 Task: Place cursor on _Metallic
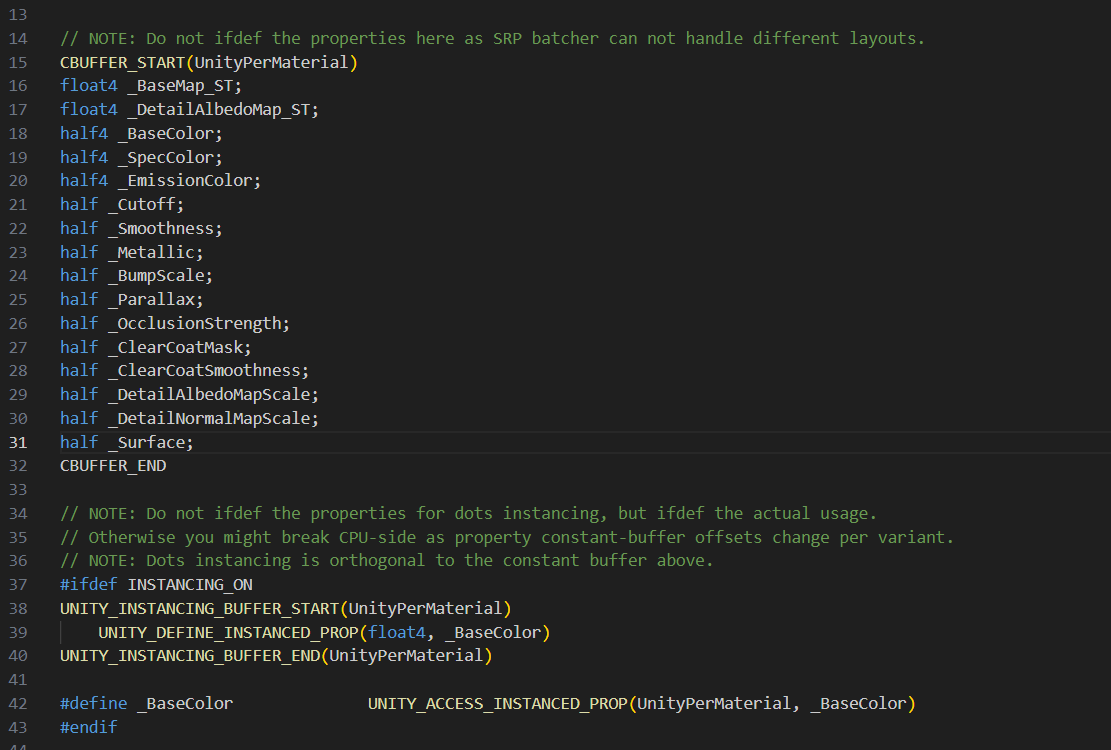point(155,252)
